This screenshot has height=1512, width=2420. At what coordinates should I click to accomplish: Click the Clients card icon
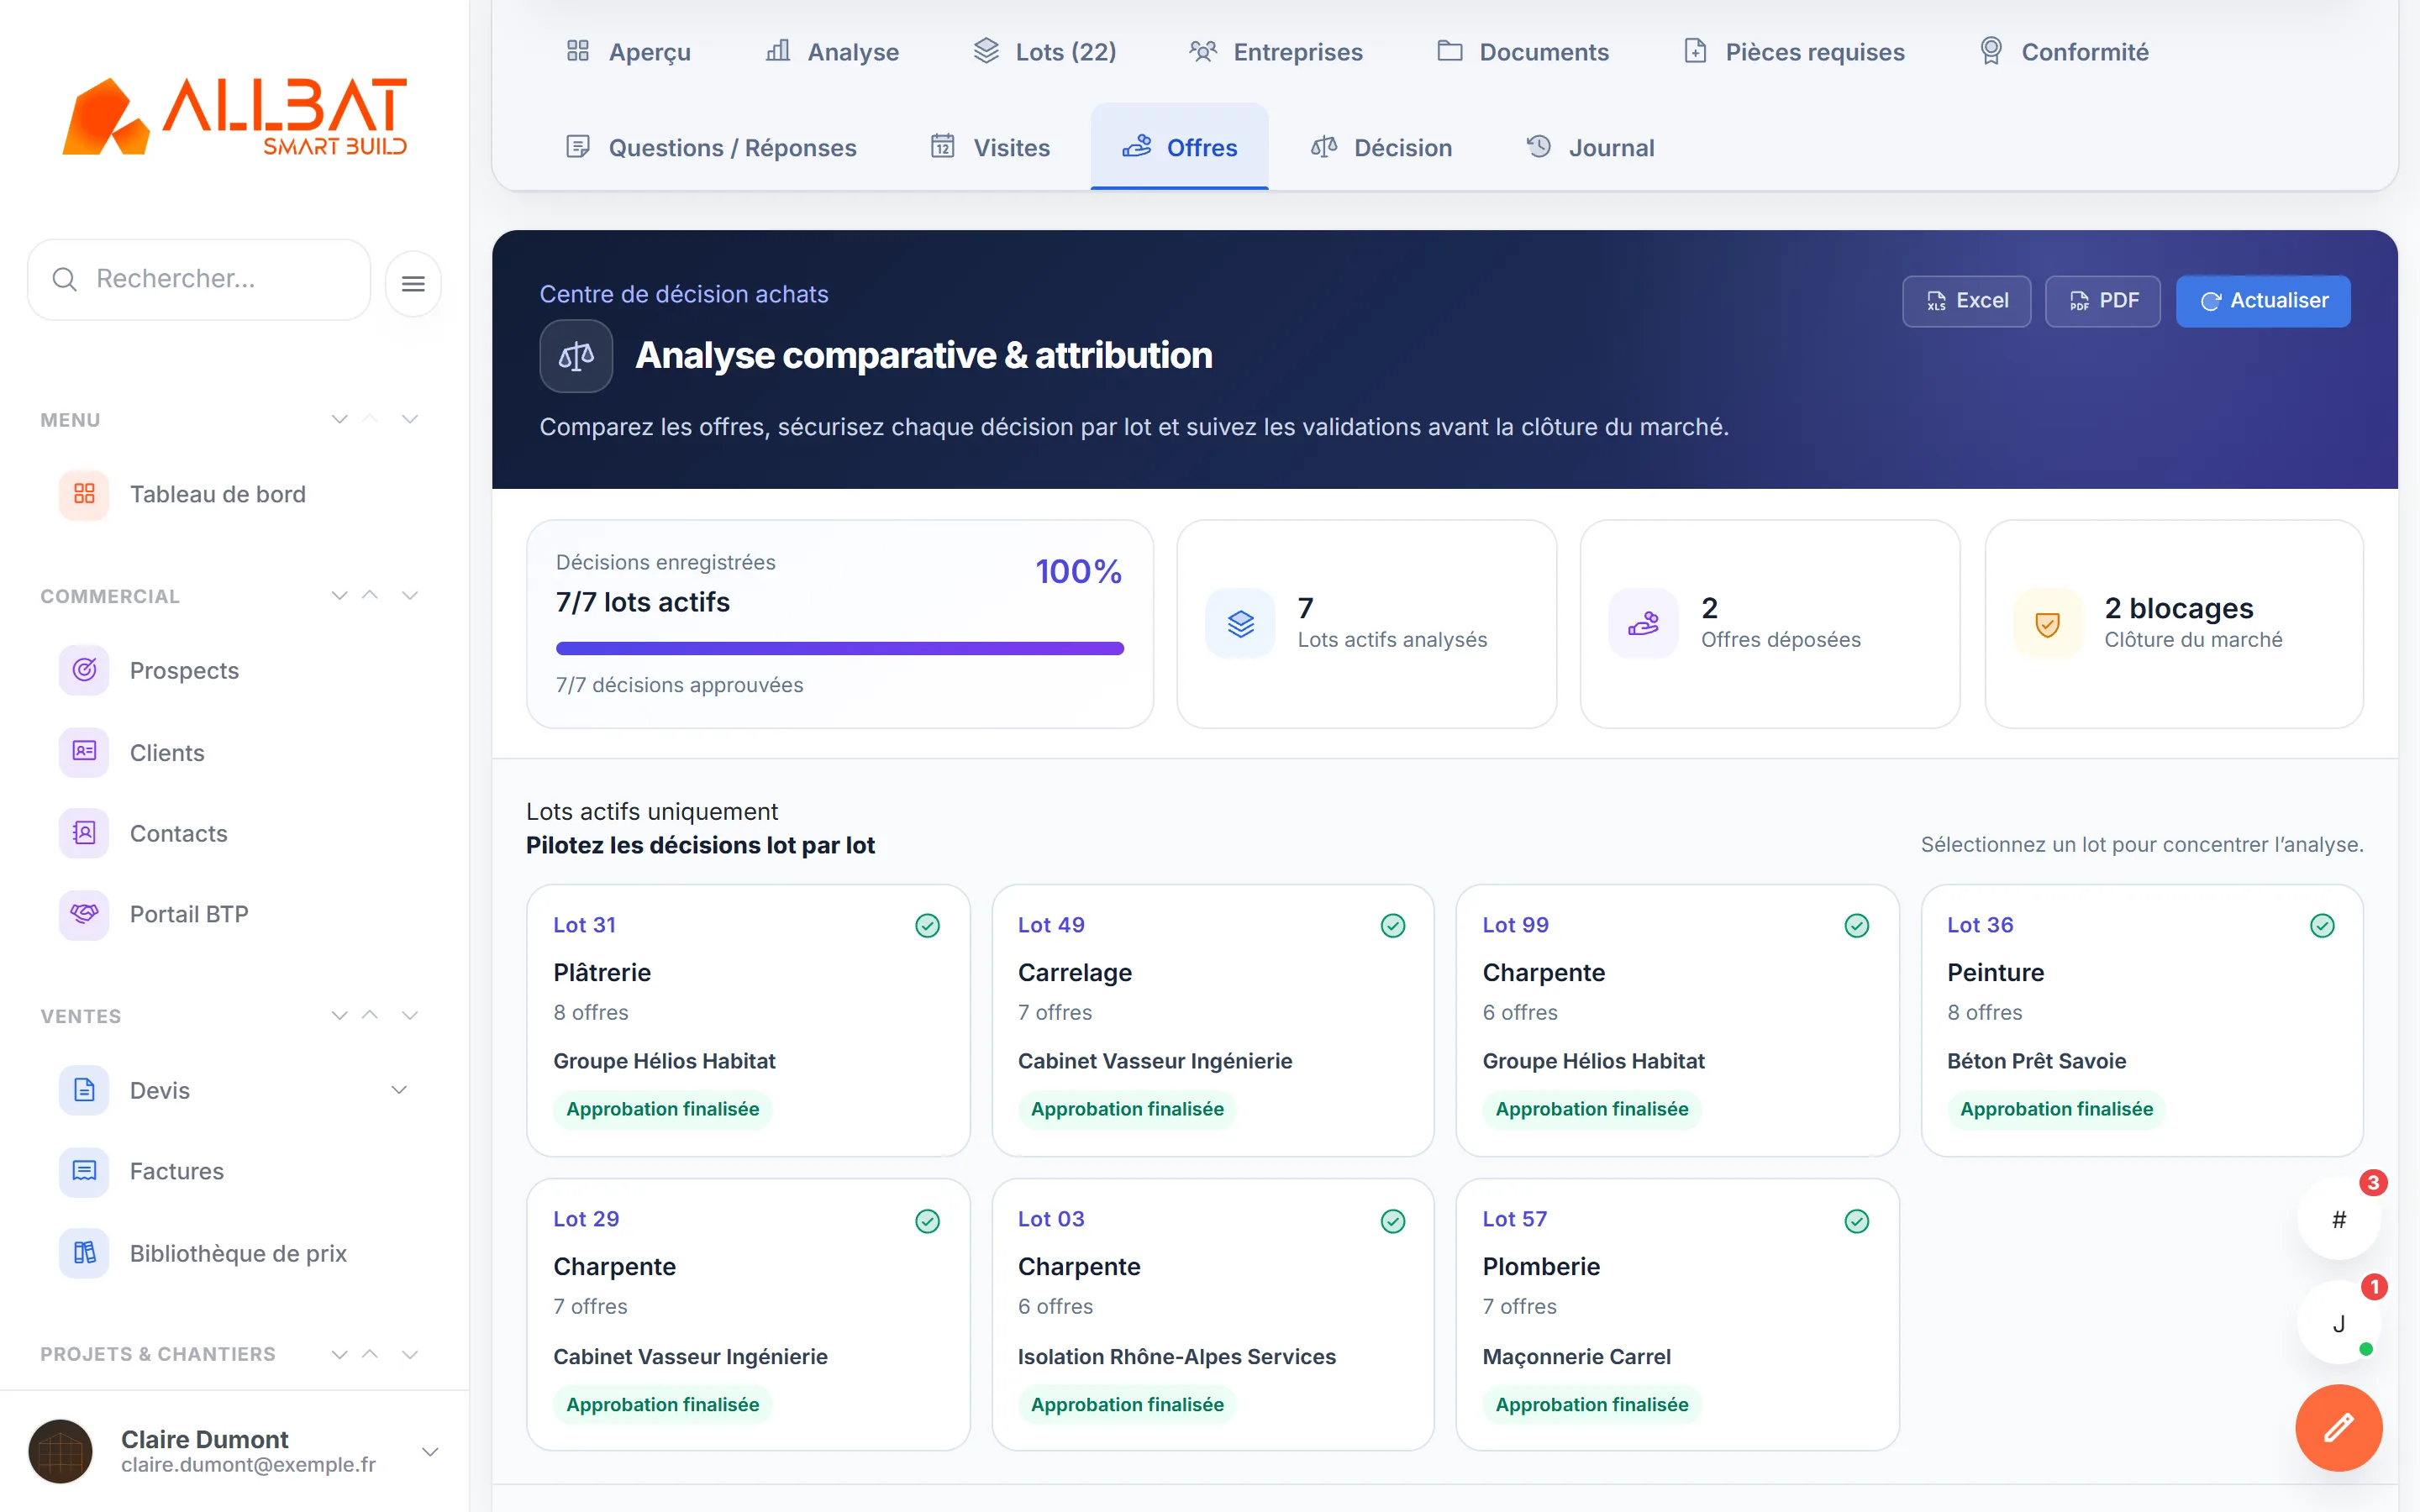[84, 752]
